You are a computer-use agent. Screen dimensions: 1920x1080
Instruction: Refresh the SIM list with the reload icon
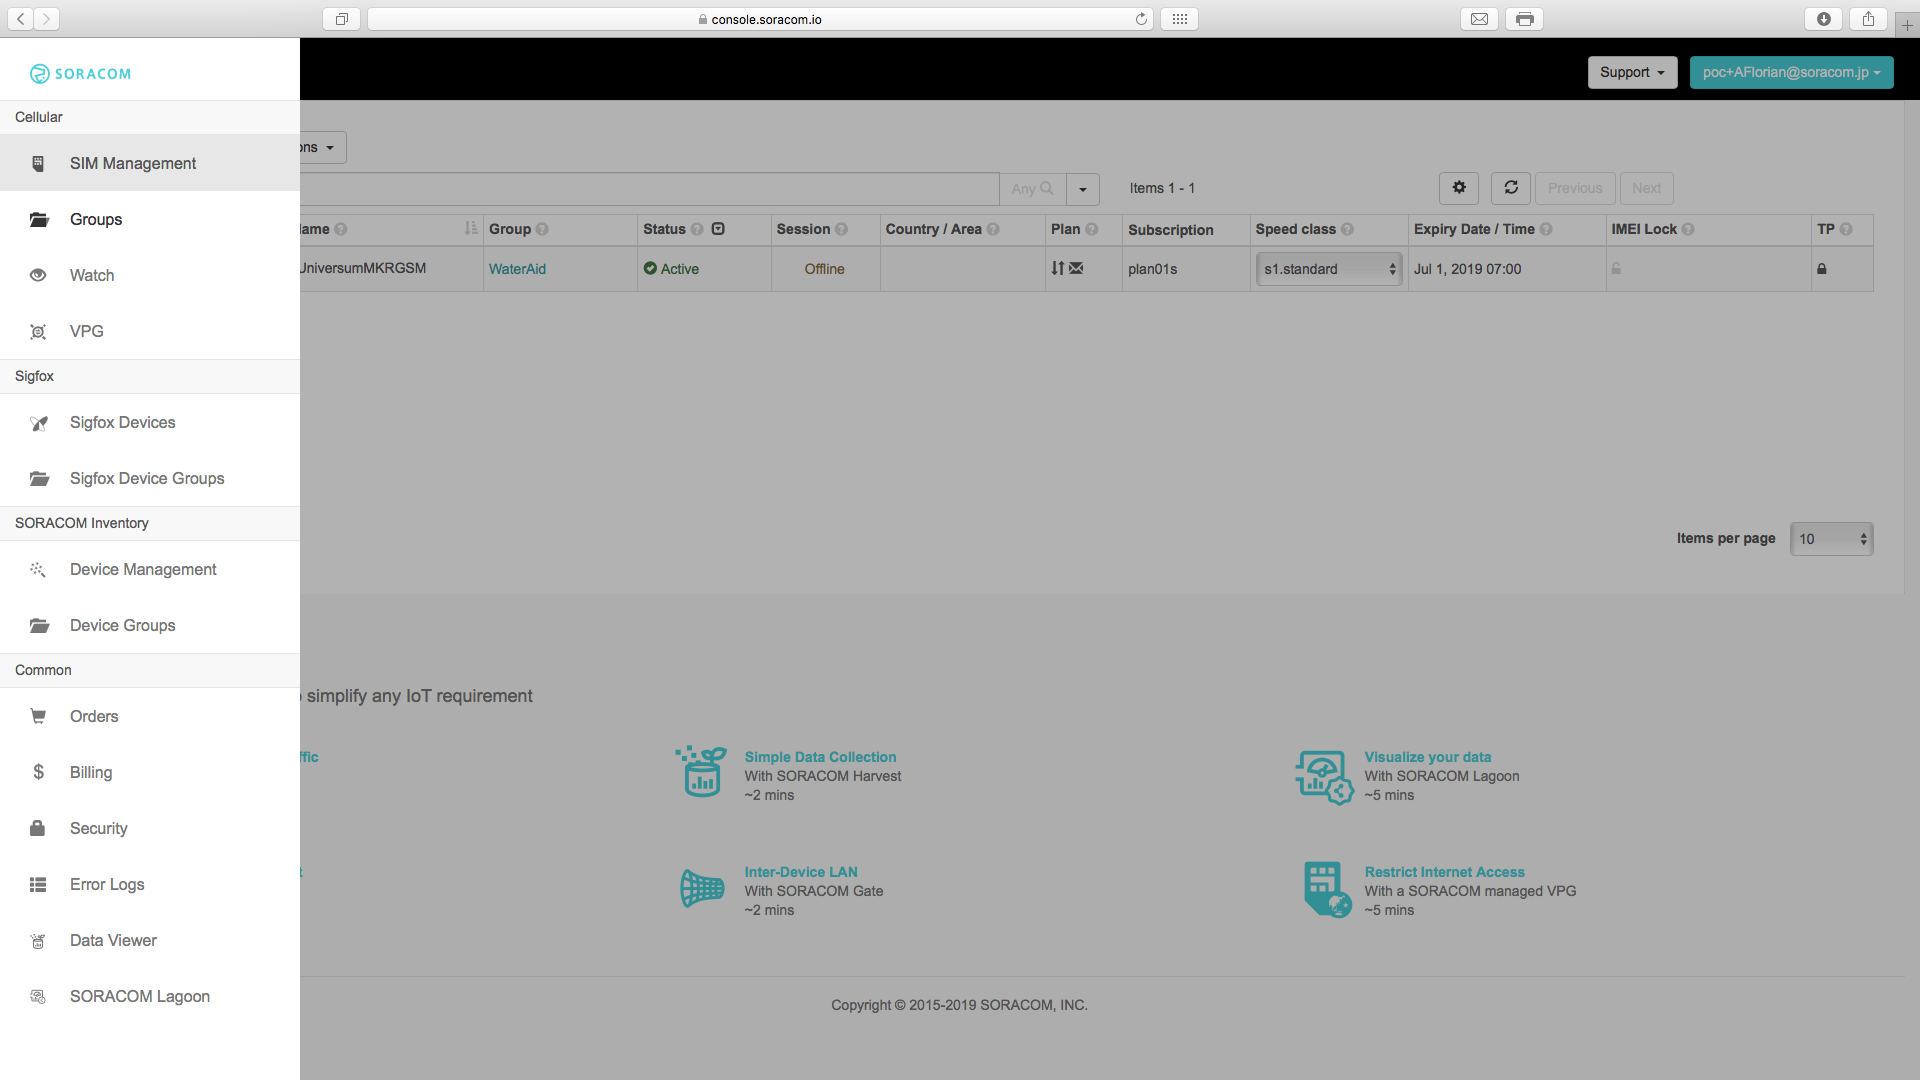(1511, 188)
